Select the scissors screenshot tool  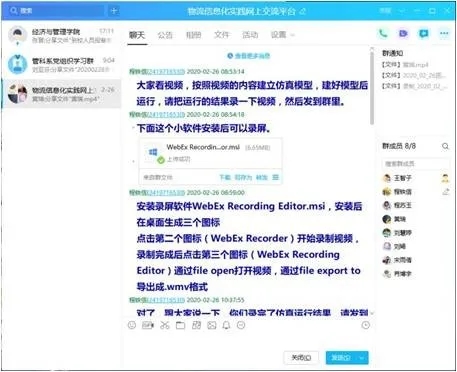[x=165, y=325]
